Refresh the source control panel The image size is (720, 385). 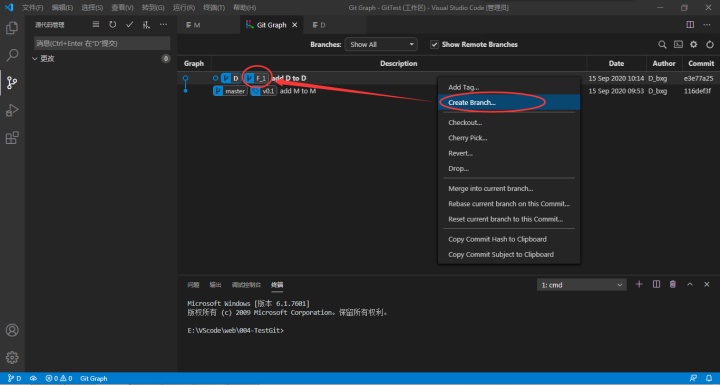click(x=112, y=24)
